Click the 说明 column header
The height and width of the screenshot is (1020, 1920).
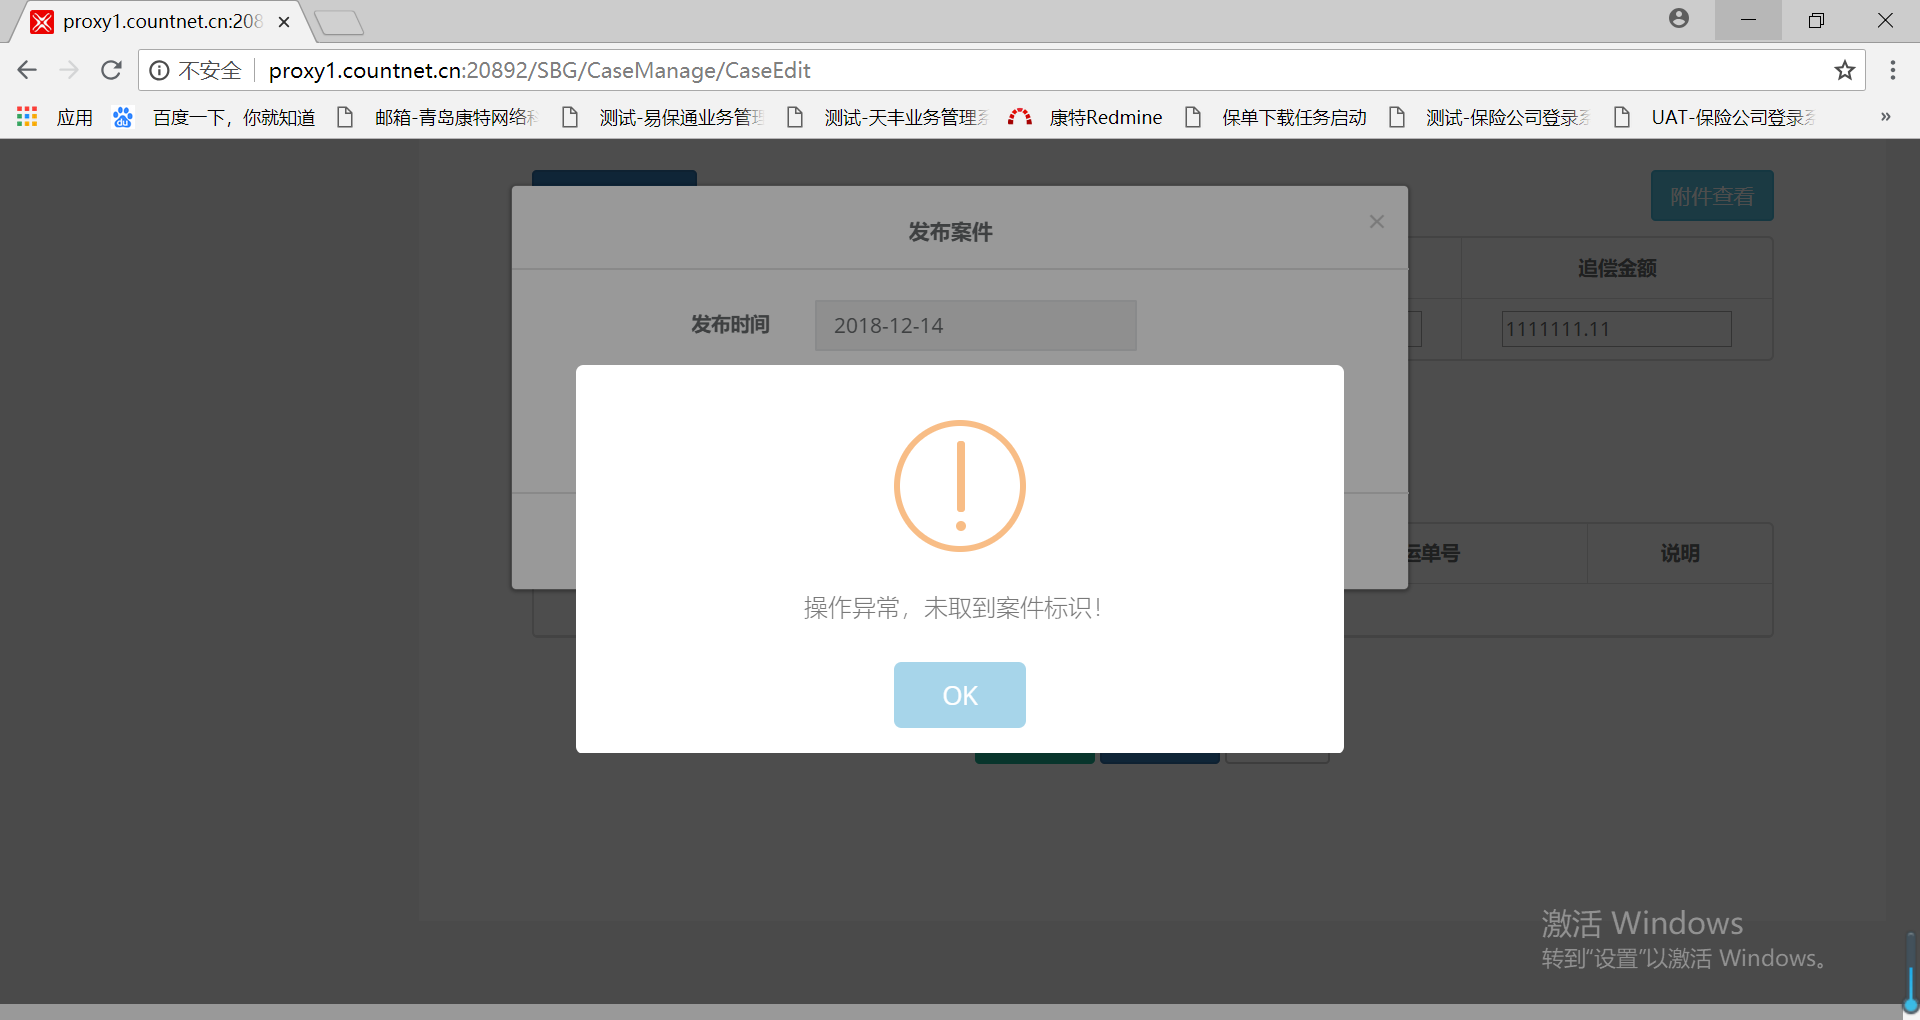click(x=1680, y=553)
